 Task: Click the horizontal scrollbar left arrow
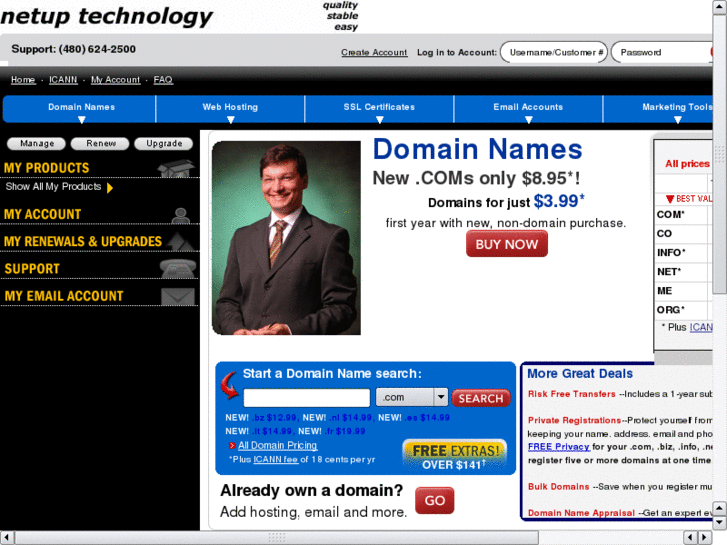click(x=7, y=538)
